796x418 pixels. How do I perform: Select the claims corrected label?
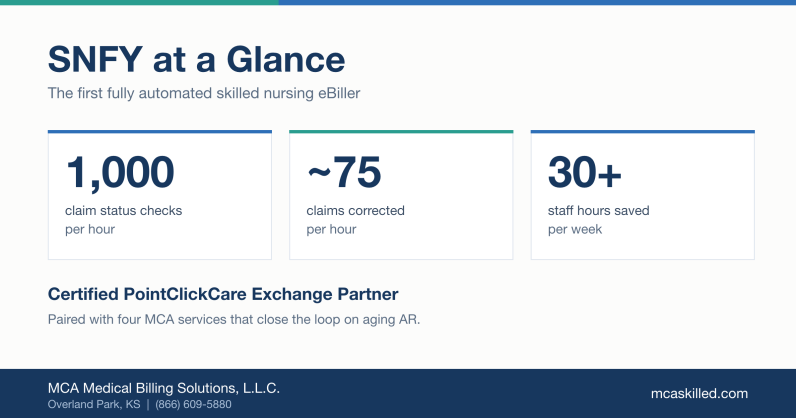click(355, 210)
